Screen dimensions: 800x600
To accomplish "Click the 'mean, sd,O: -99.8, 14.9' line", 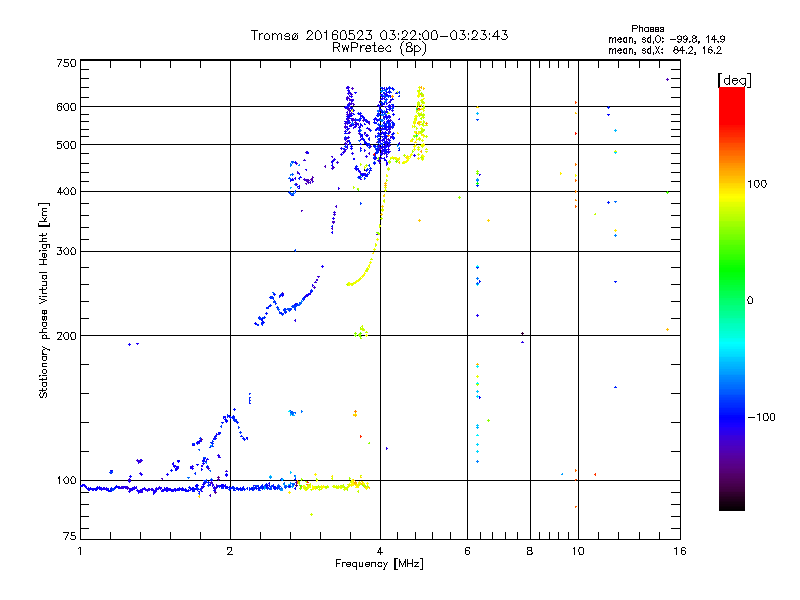I will point(666,39).
